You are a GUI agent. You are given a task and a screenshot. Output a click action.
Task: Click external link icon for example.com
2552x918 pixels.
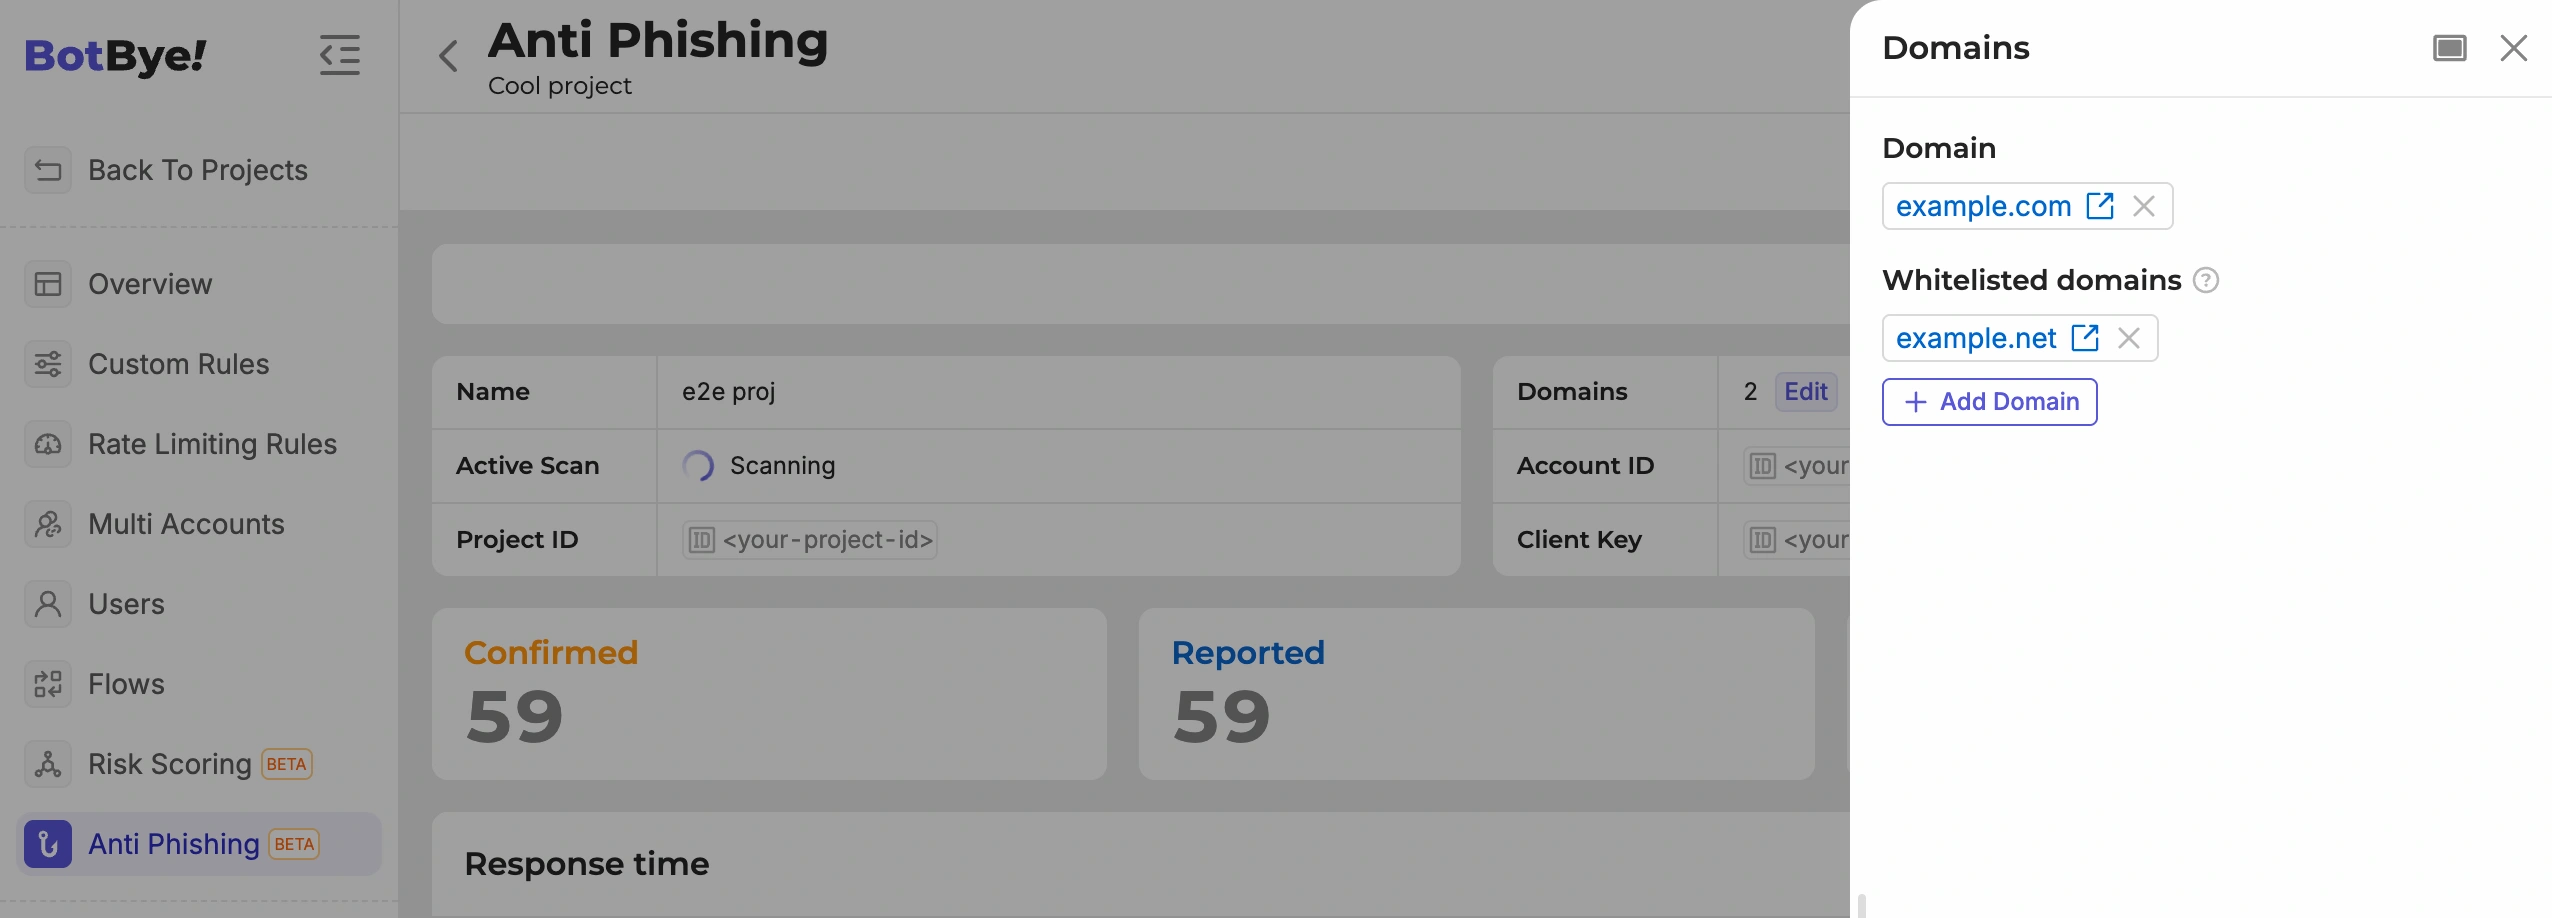[2100, 206]
